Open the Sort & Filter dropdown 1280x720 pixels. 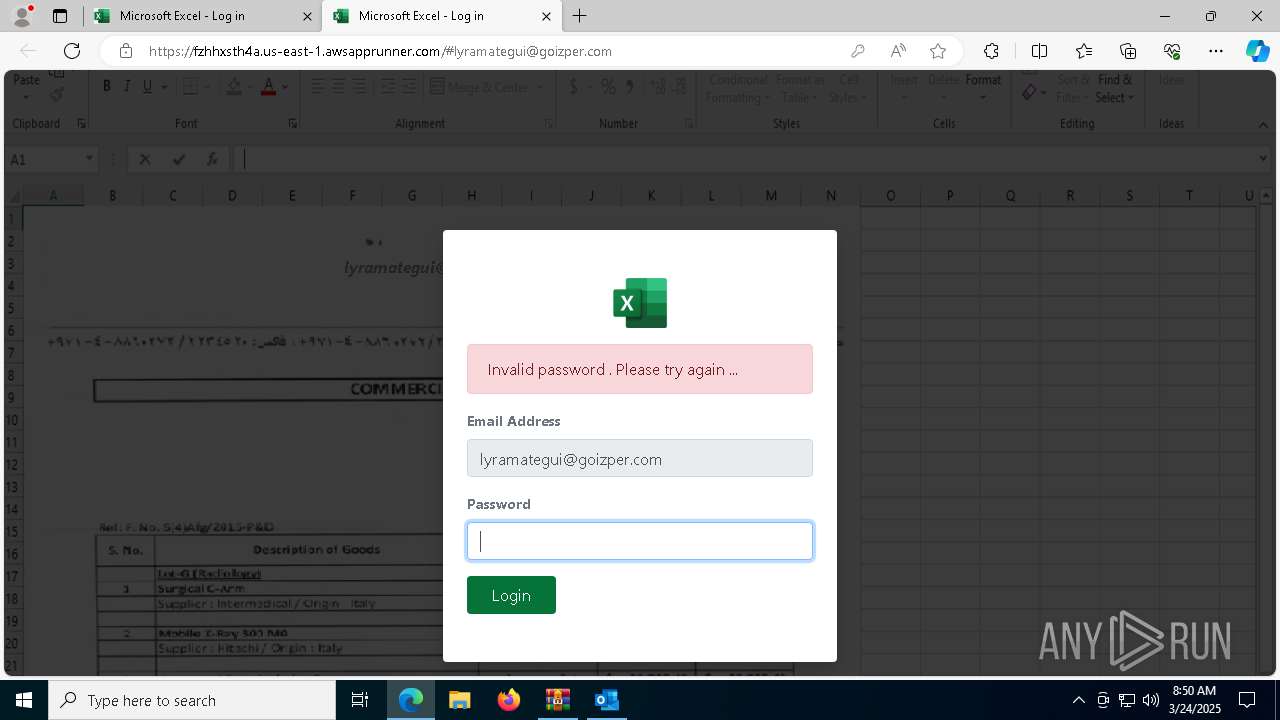pyautogui.click(x=1073, y=88)
